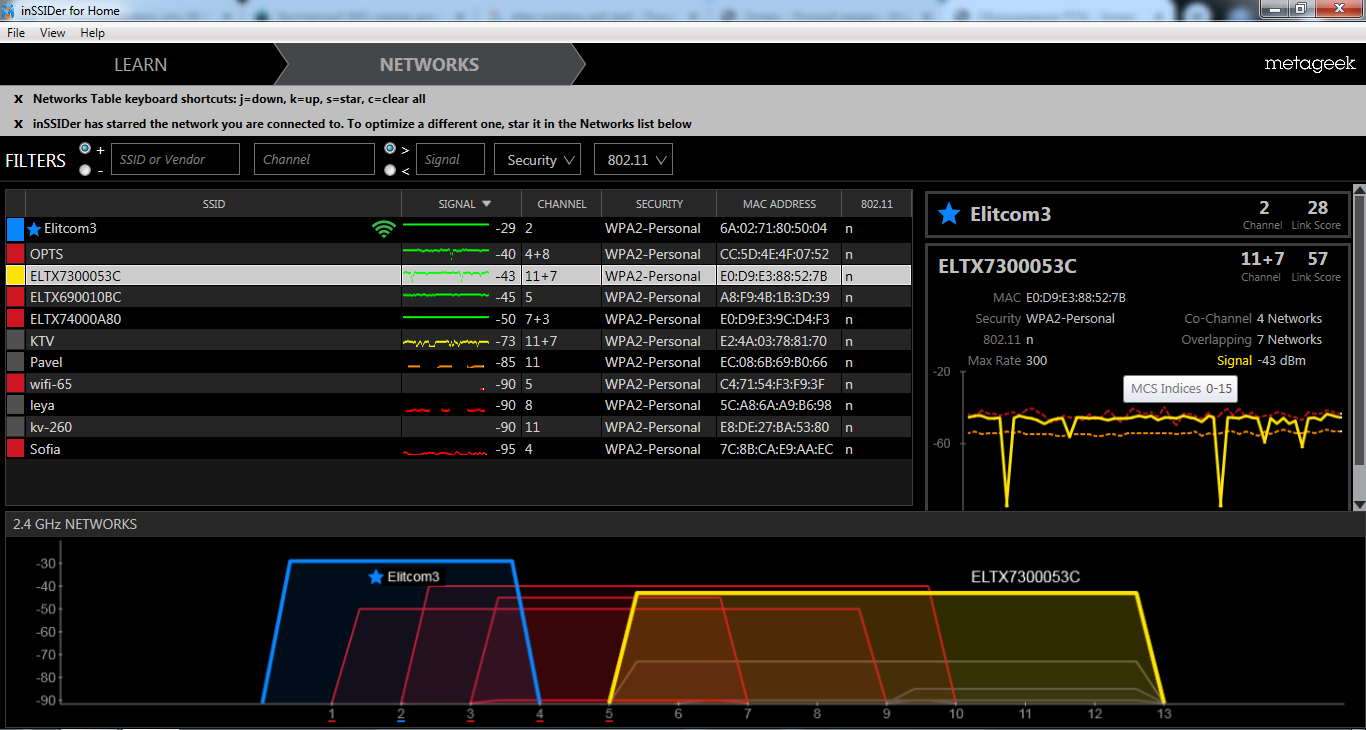Sort by the SIGNAL column header arrow
This screenshot has width=1366, height=730.
coord(487,204)
